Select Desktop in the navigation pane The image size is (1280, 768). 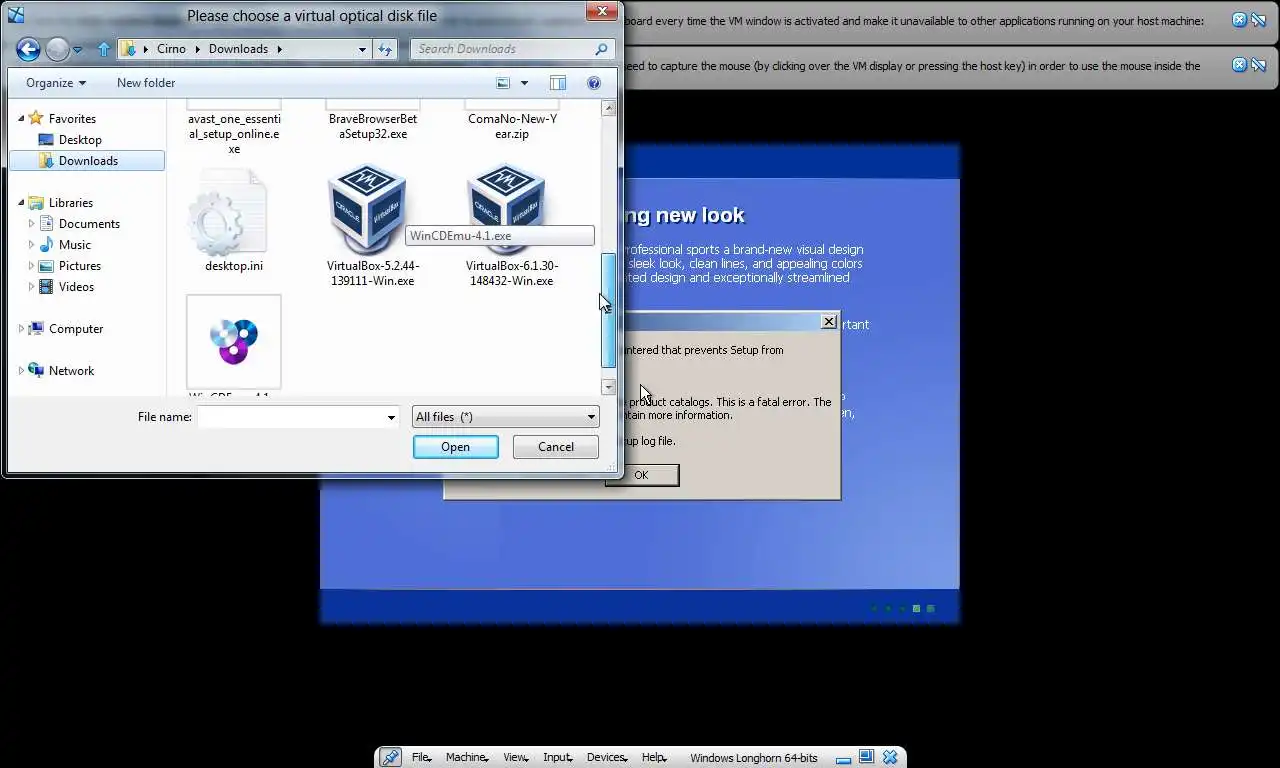(x=80, y=139)
